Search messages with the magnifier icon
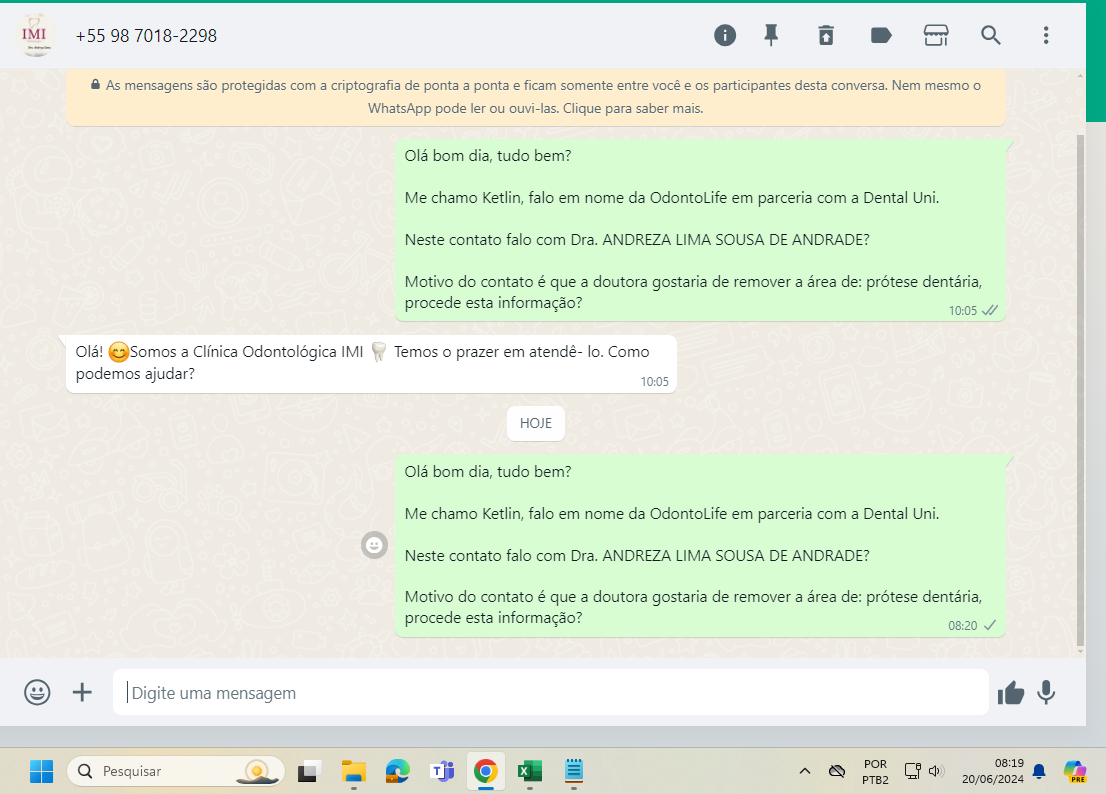This screenshot has height=794, width=1106. point(991,35)
